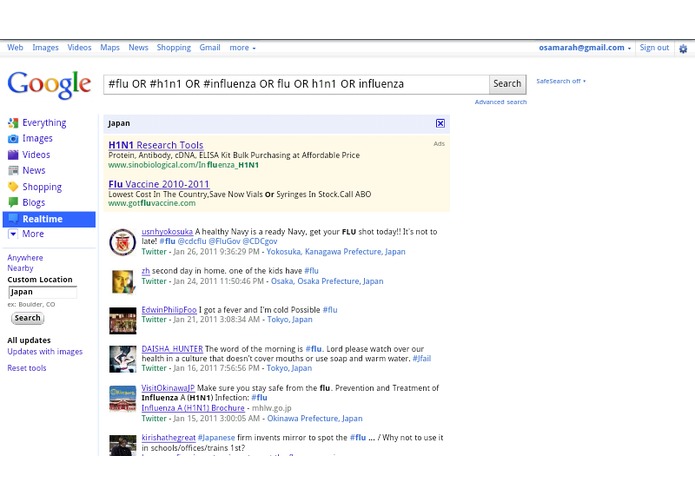Open Osaka, Osaka Prefecture, Japan location
Screen dimensions: 695x494
327,281
